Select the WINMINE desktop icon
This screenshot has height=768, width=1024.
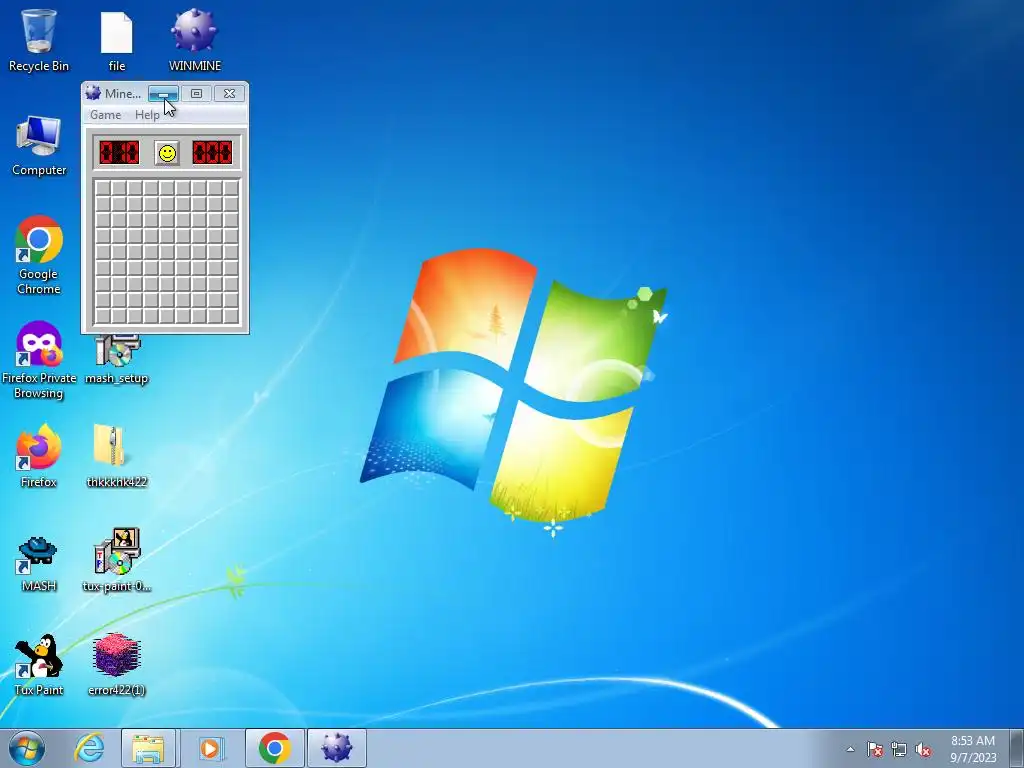[195, 39]
